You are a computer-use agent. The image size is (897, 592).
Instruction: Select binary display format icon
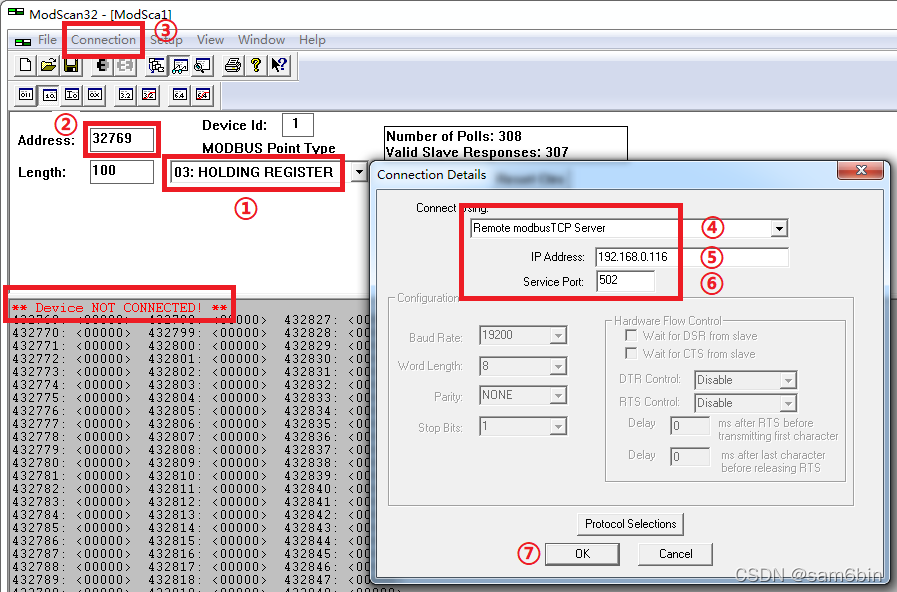point(26,95)
